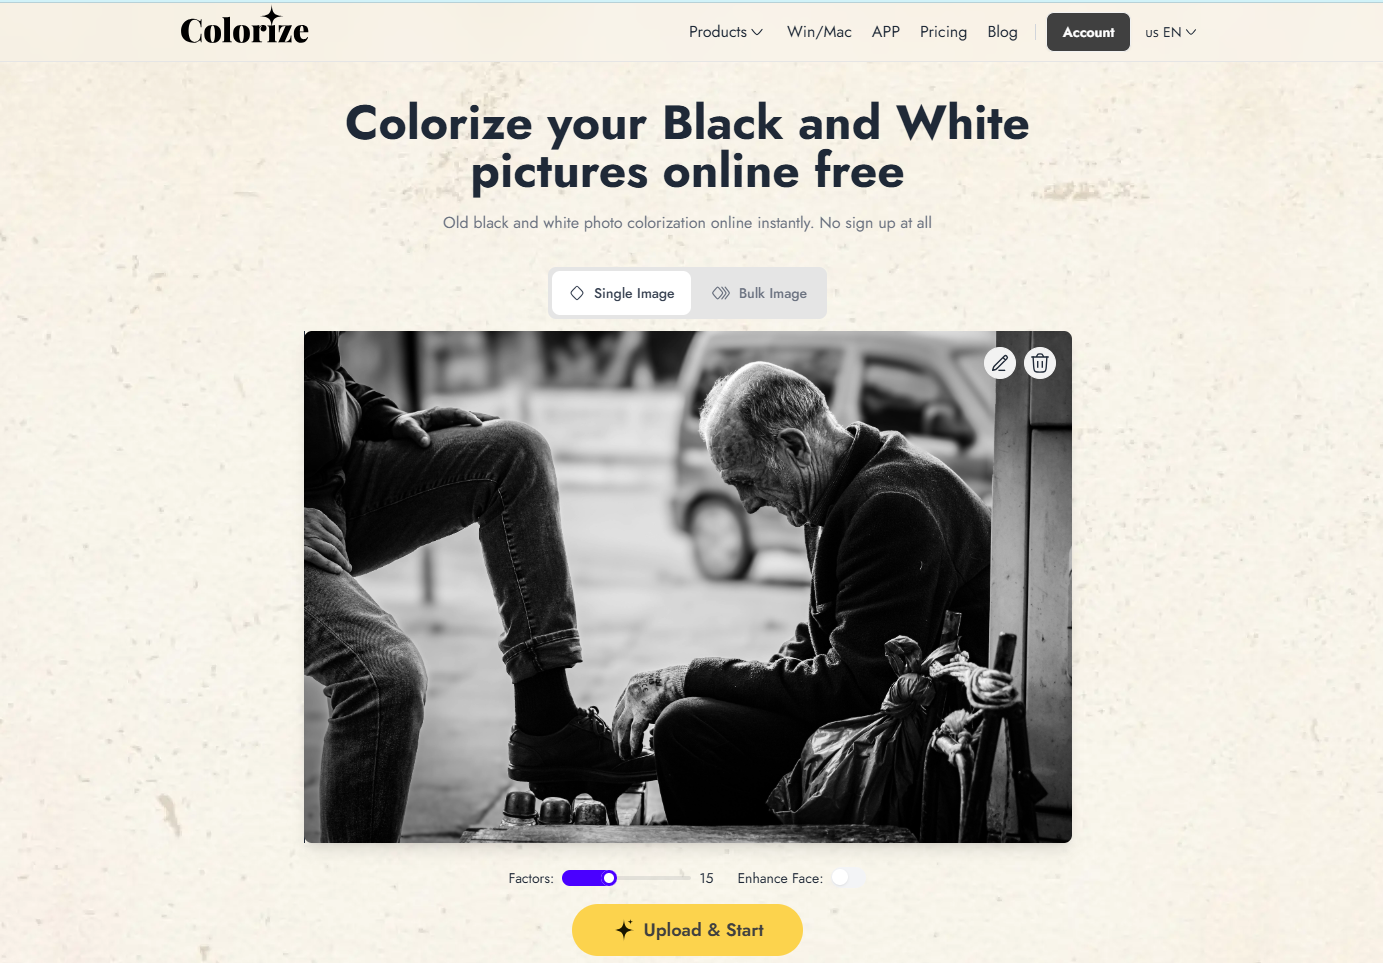1383x963 pixels.
Task: Click the trash delete icon on the image
Action: tap(1040, 363)
